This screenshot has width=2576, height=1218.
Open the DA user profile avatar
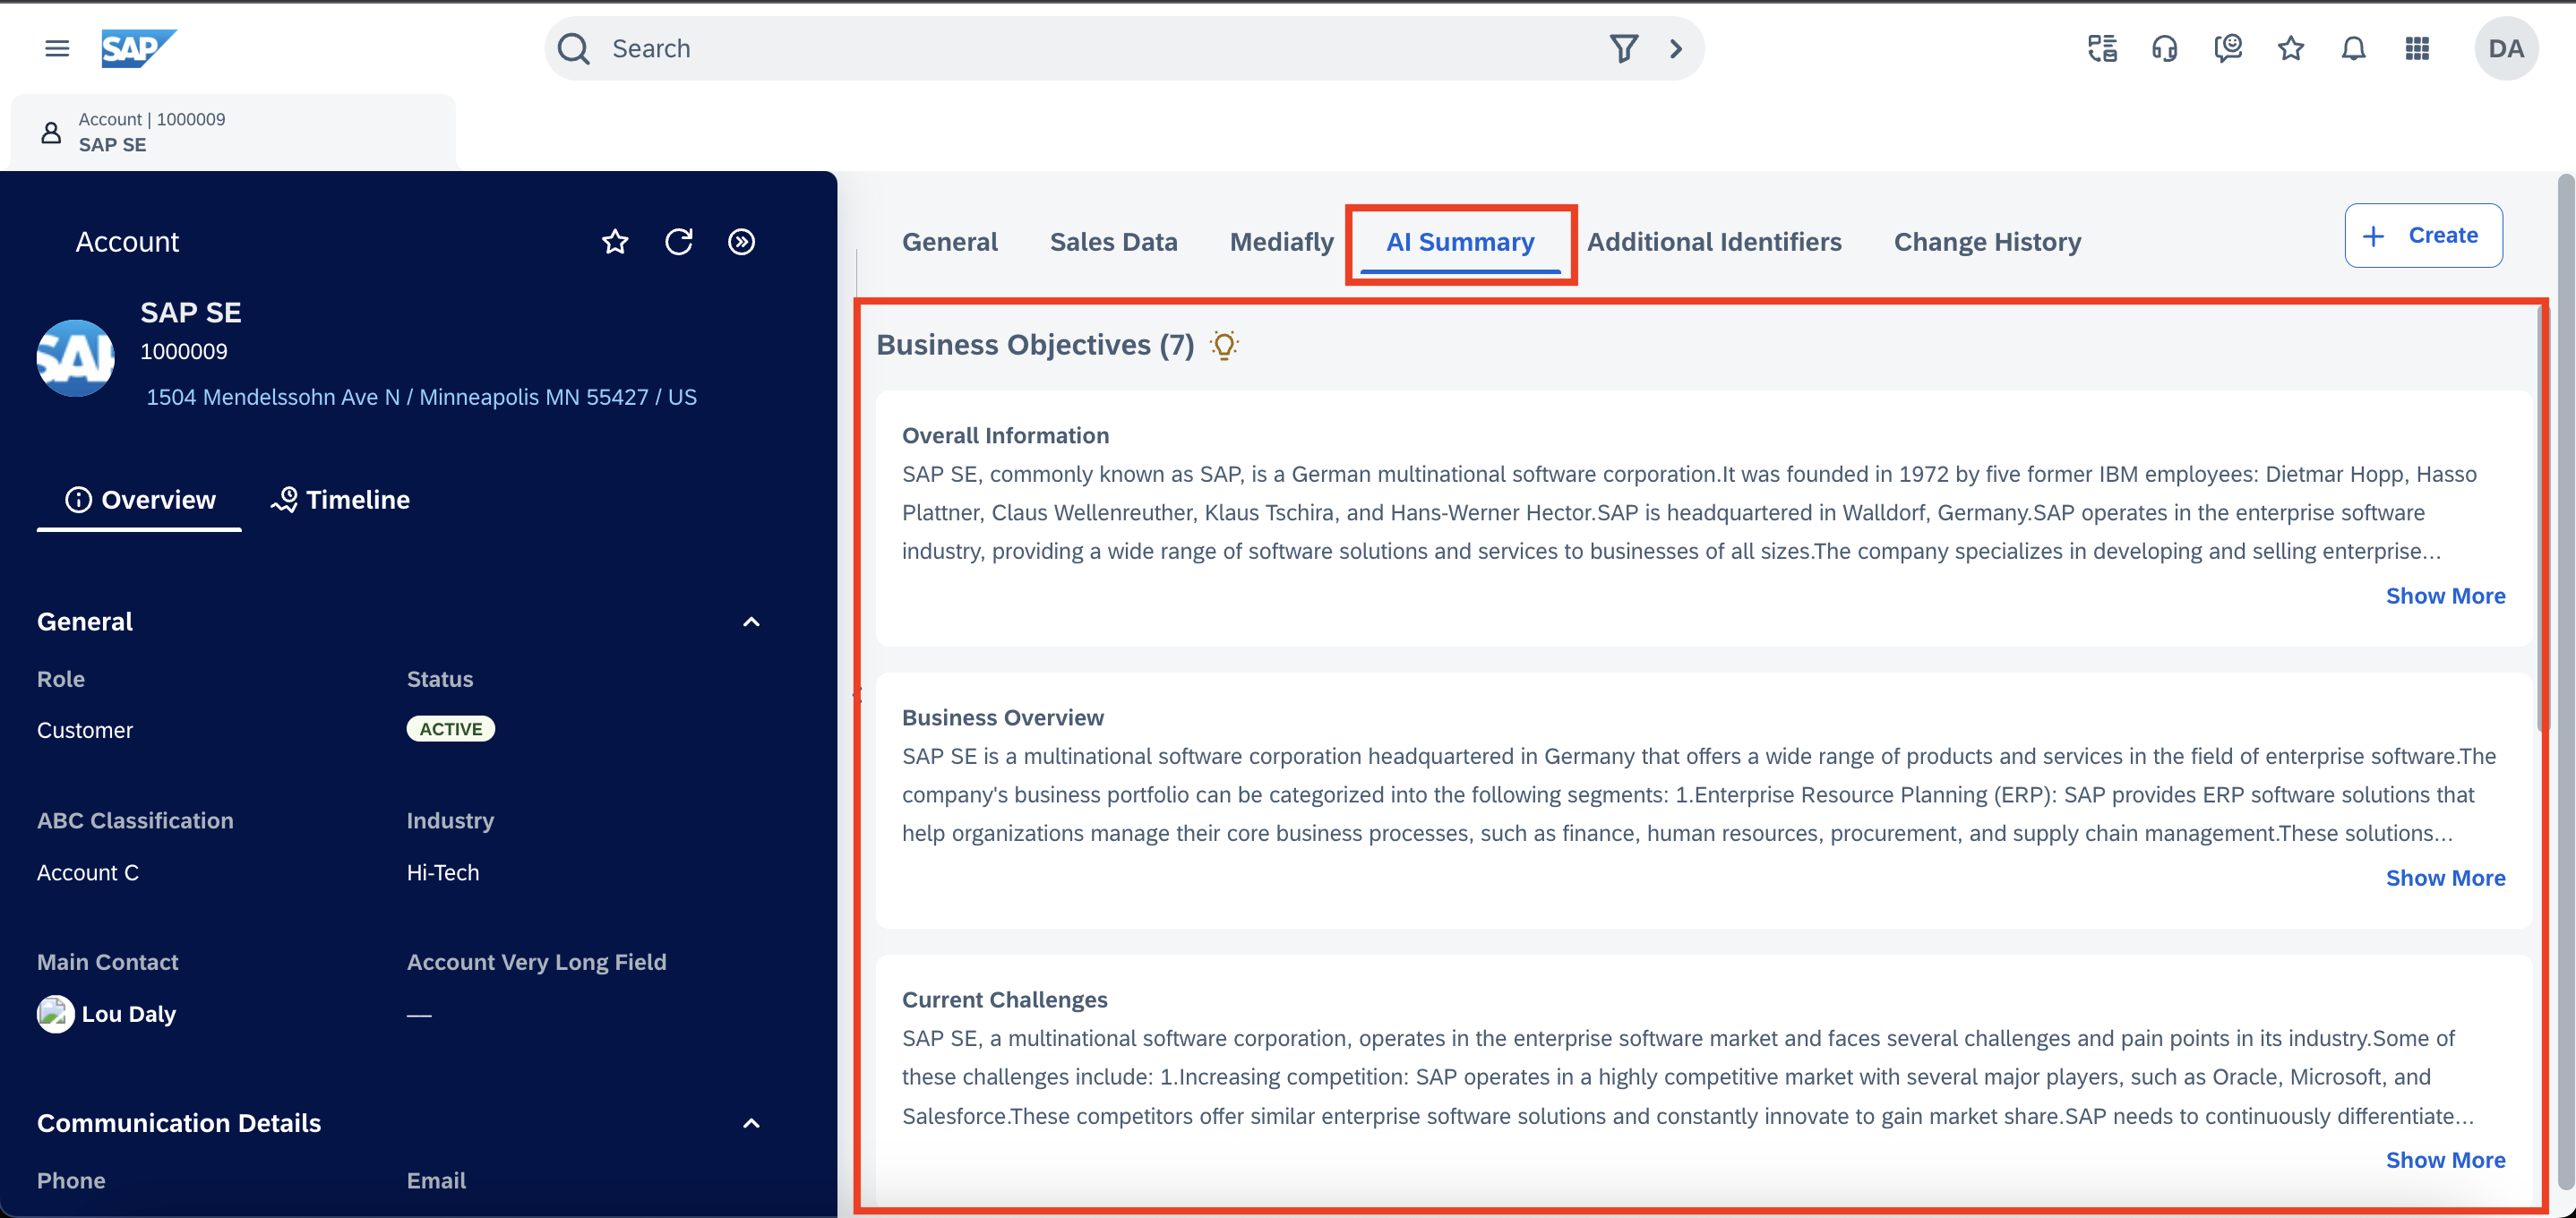coord(2505,48)
